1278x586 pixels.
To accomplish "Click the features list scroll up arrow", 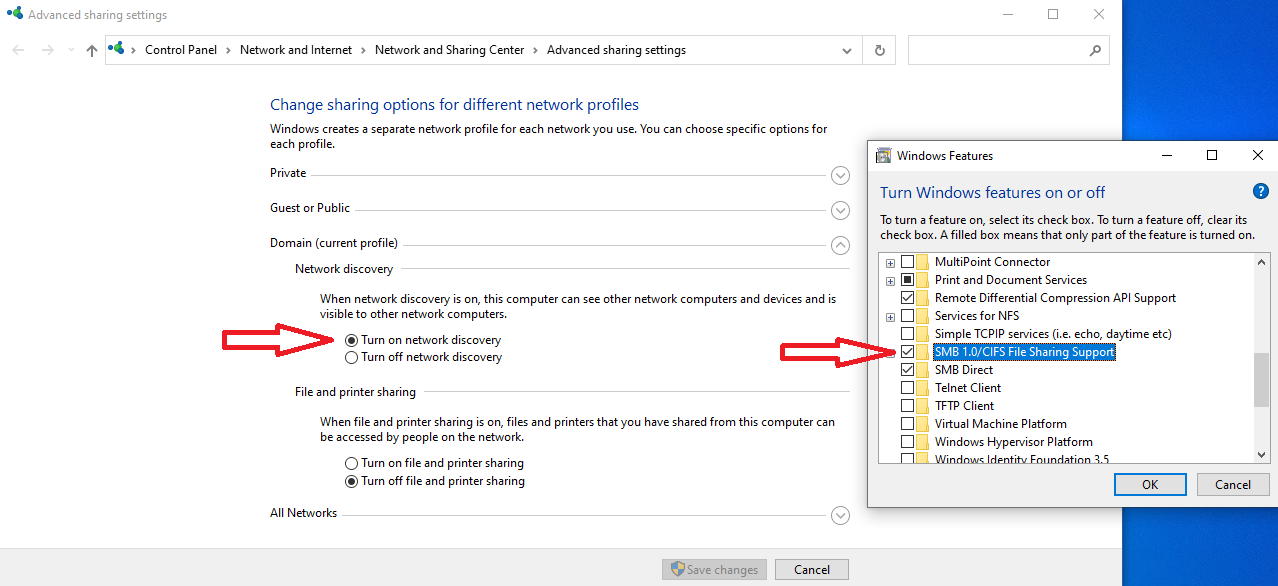I will point(1261,262).
